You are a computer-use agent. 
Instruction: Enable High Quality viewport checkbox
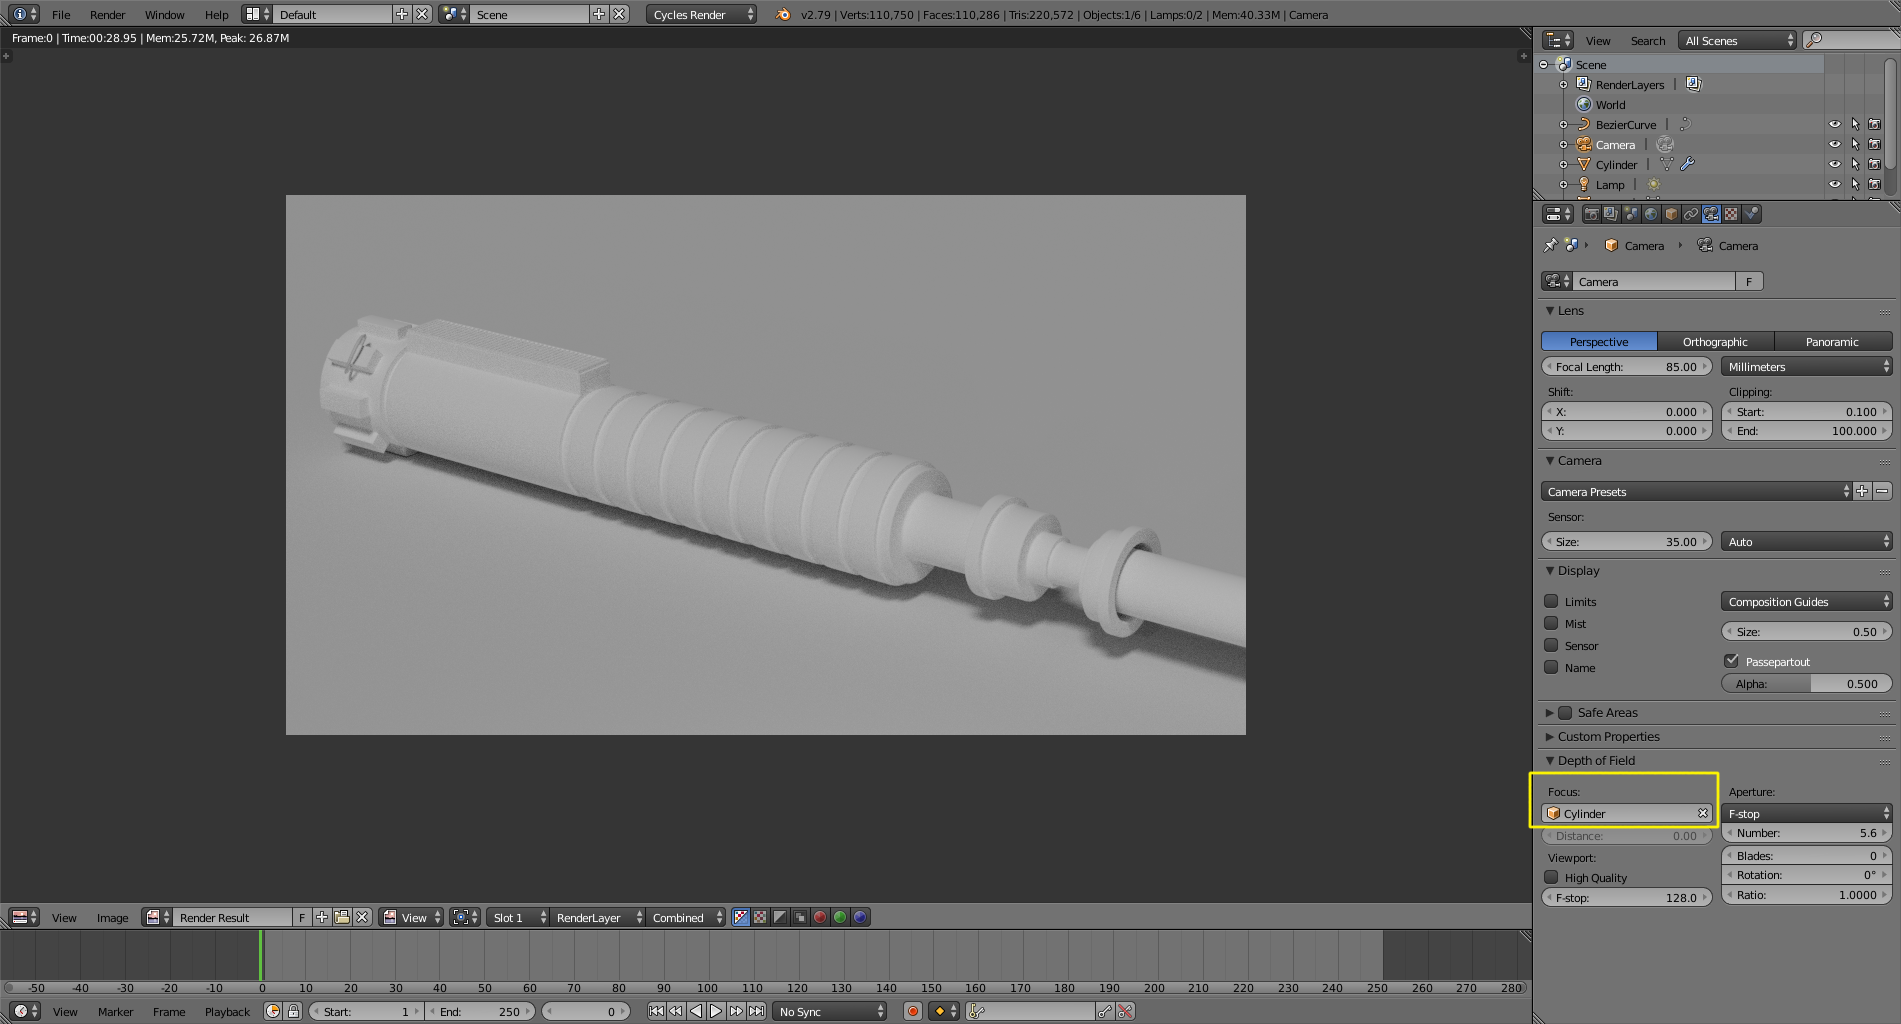[x=1551, y=877]
